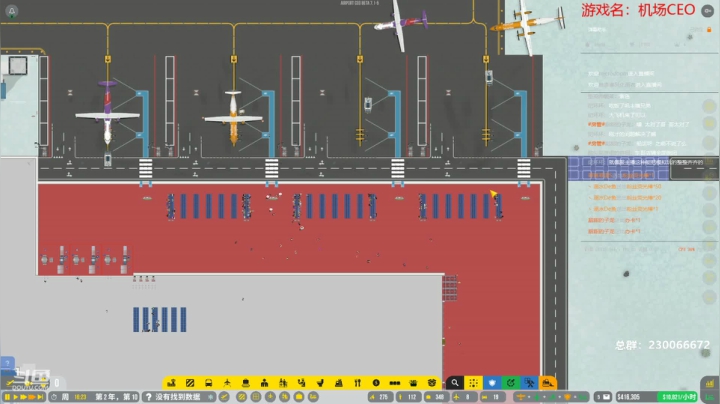Select the orange plane parked at second stand
This screenshot has height=404, width=720.
233,118
